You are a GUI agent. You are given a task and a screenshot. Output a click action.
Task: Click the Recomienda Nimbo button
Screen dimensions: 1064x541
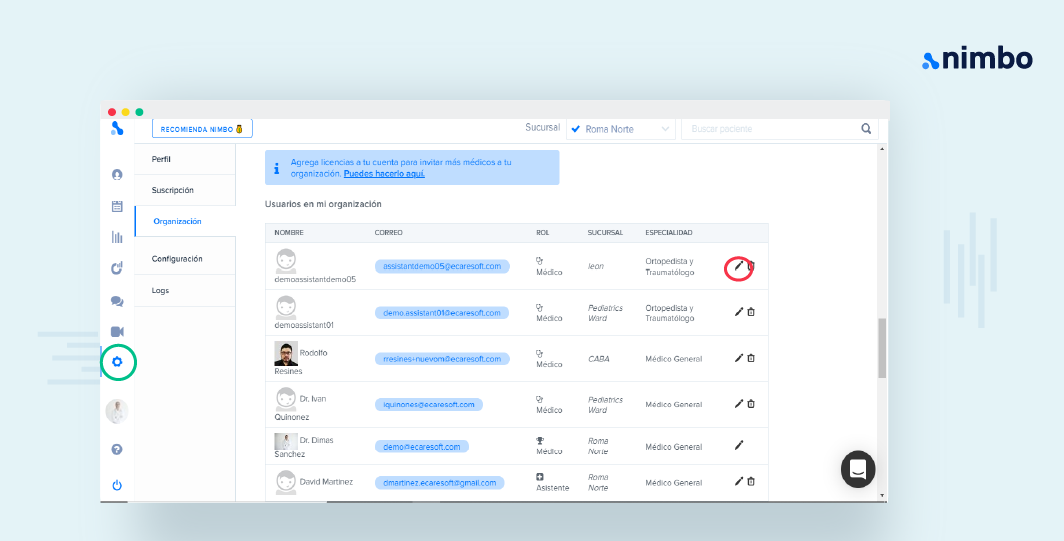202,129
